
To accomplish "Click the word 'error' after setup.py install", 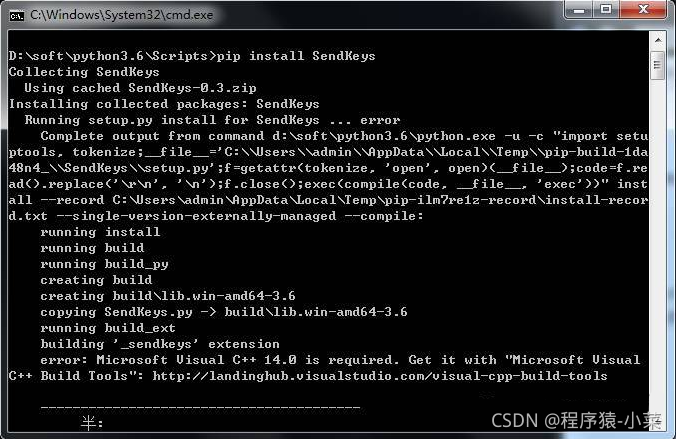I will tap(380, 120).
